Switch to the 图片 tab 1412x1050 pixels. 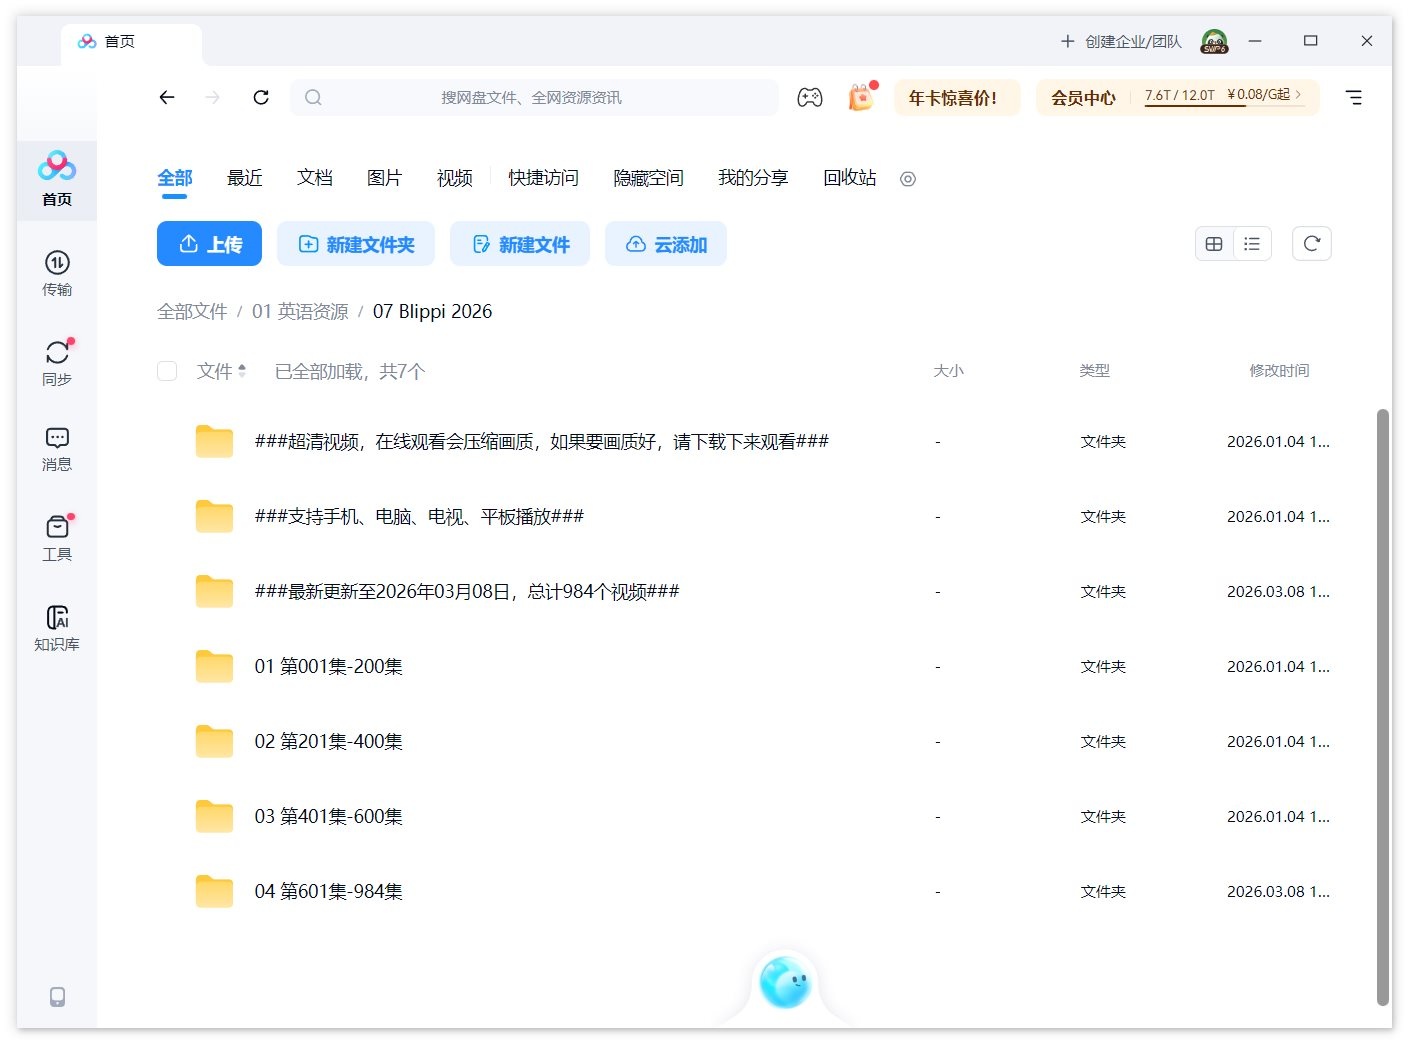click(385, 178)
